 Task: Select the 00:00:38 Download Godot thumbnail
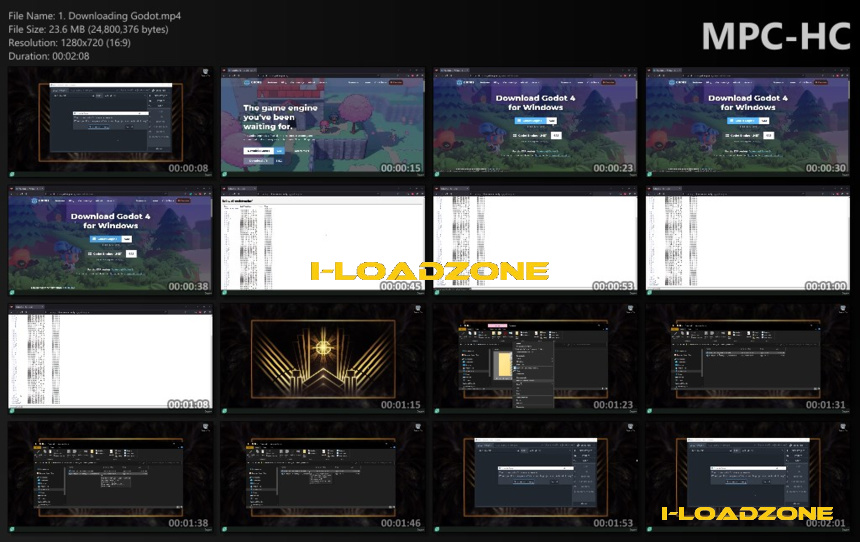coord(110,240)
